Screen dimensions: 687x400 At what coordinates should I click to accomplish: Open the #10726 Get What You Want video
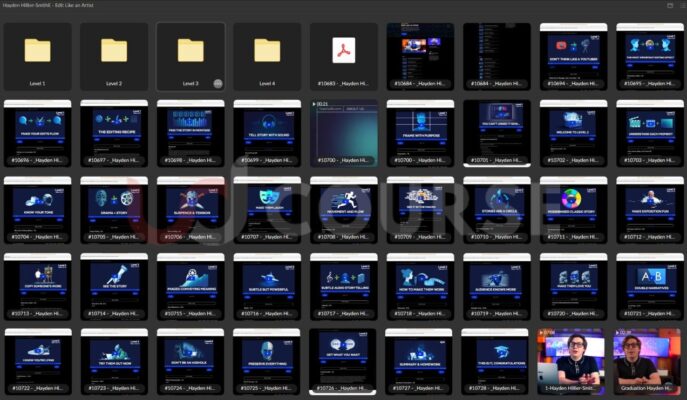[343, 358]
